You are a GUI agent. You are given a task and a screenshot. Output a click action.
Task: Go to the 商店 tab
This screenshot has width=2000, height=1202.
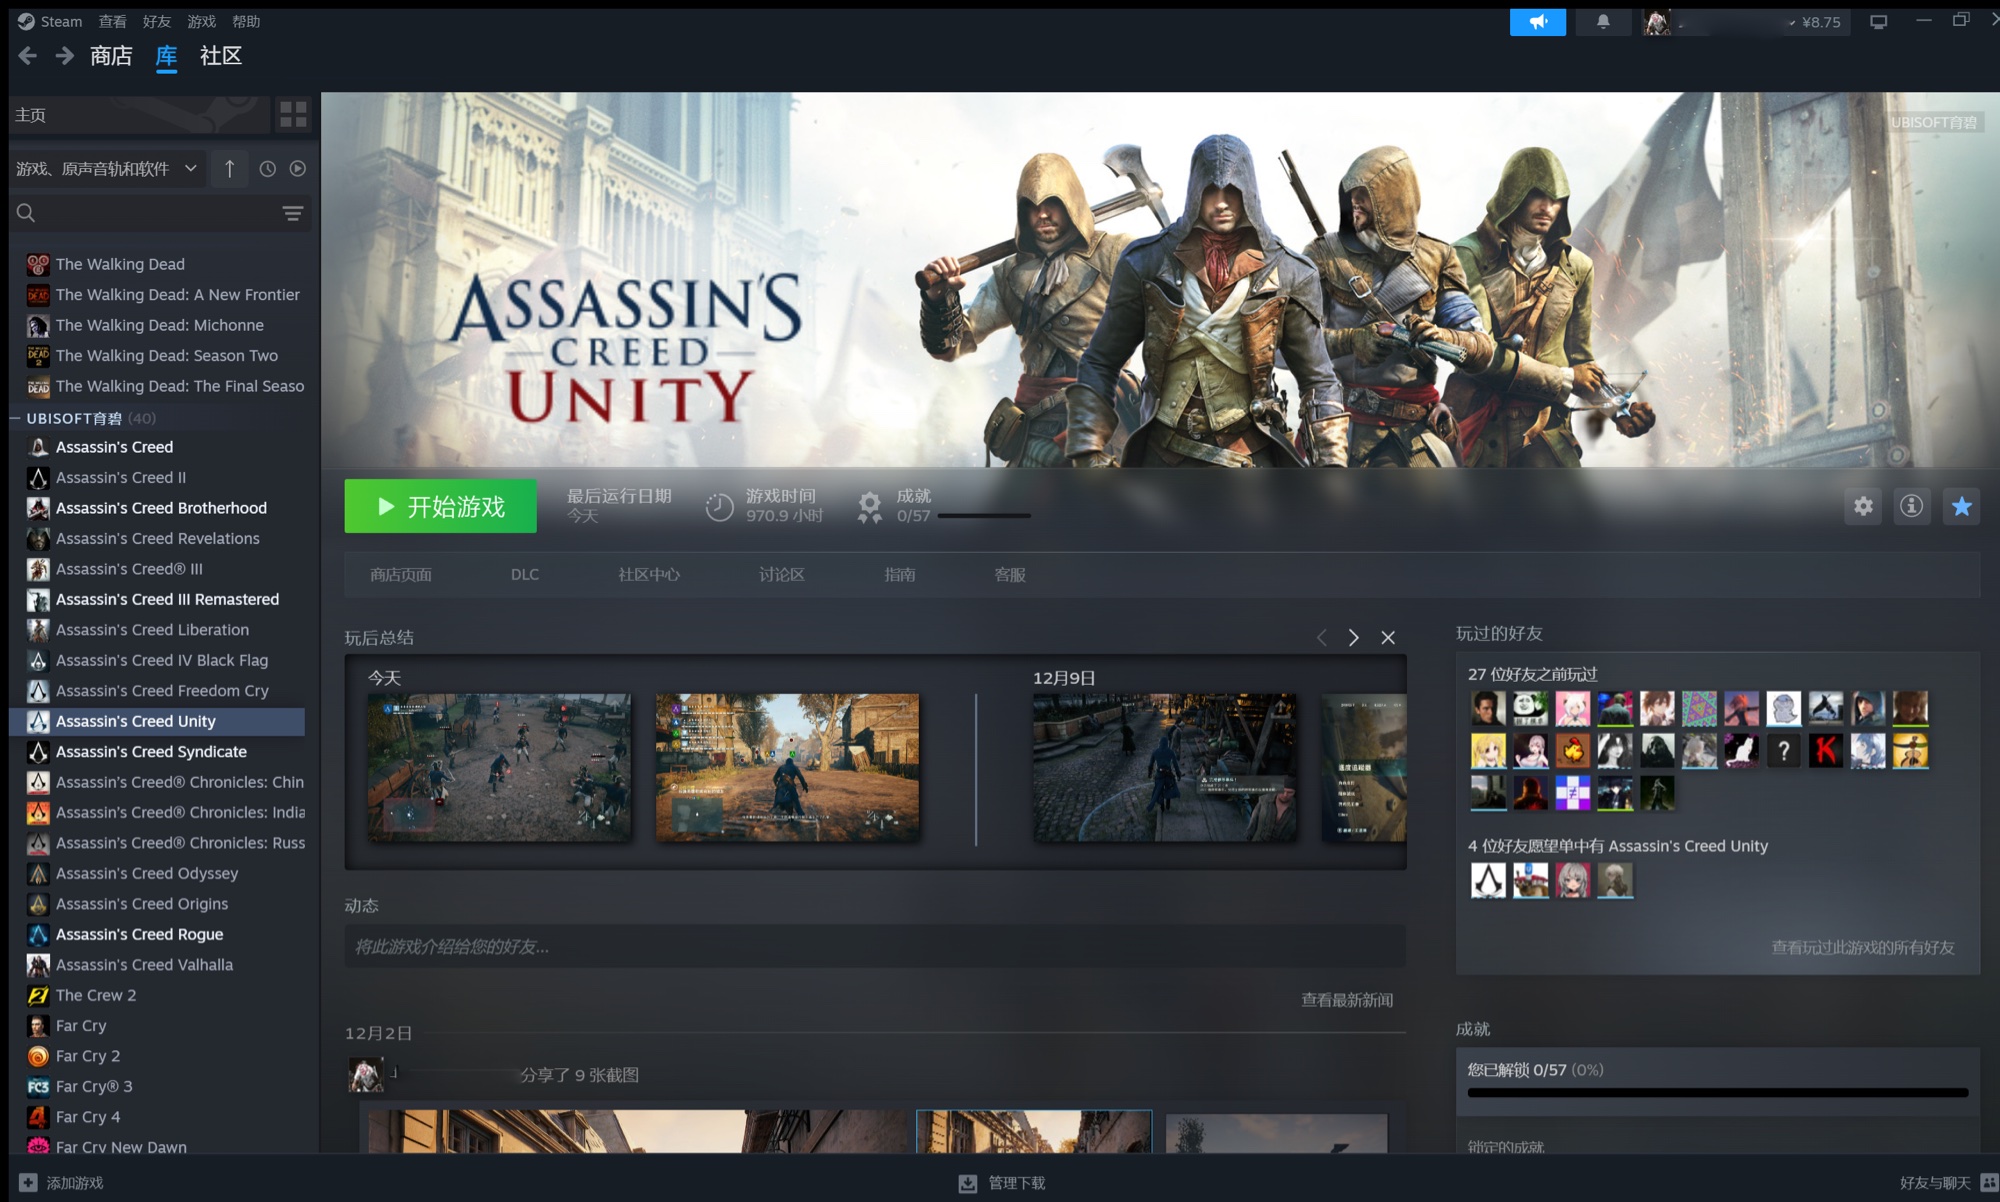(111, 56)
